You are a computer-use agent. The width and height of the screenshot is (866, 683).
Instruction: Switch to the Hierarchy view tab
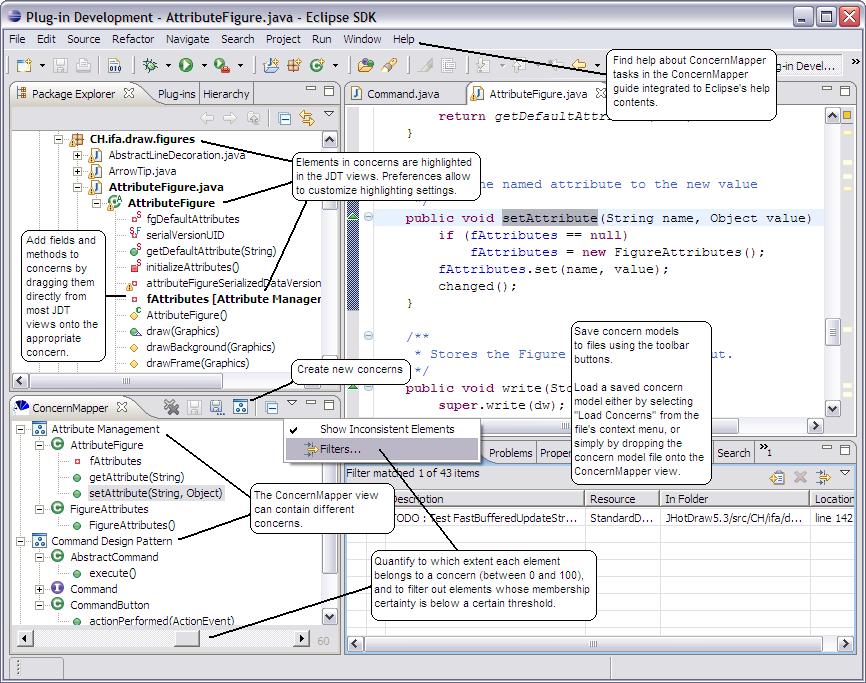point(226,94)
